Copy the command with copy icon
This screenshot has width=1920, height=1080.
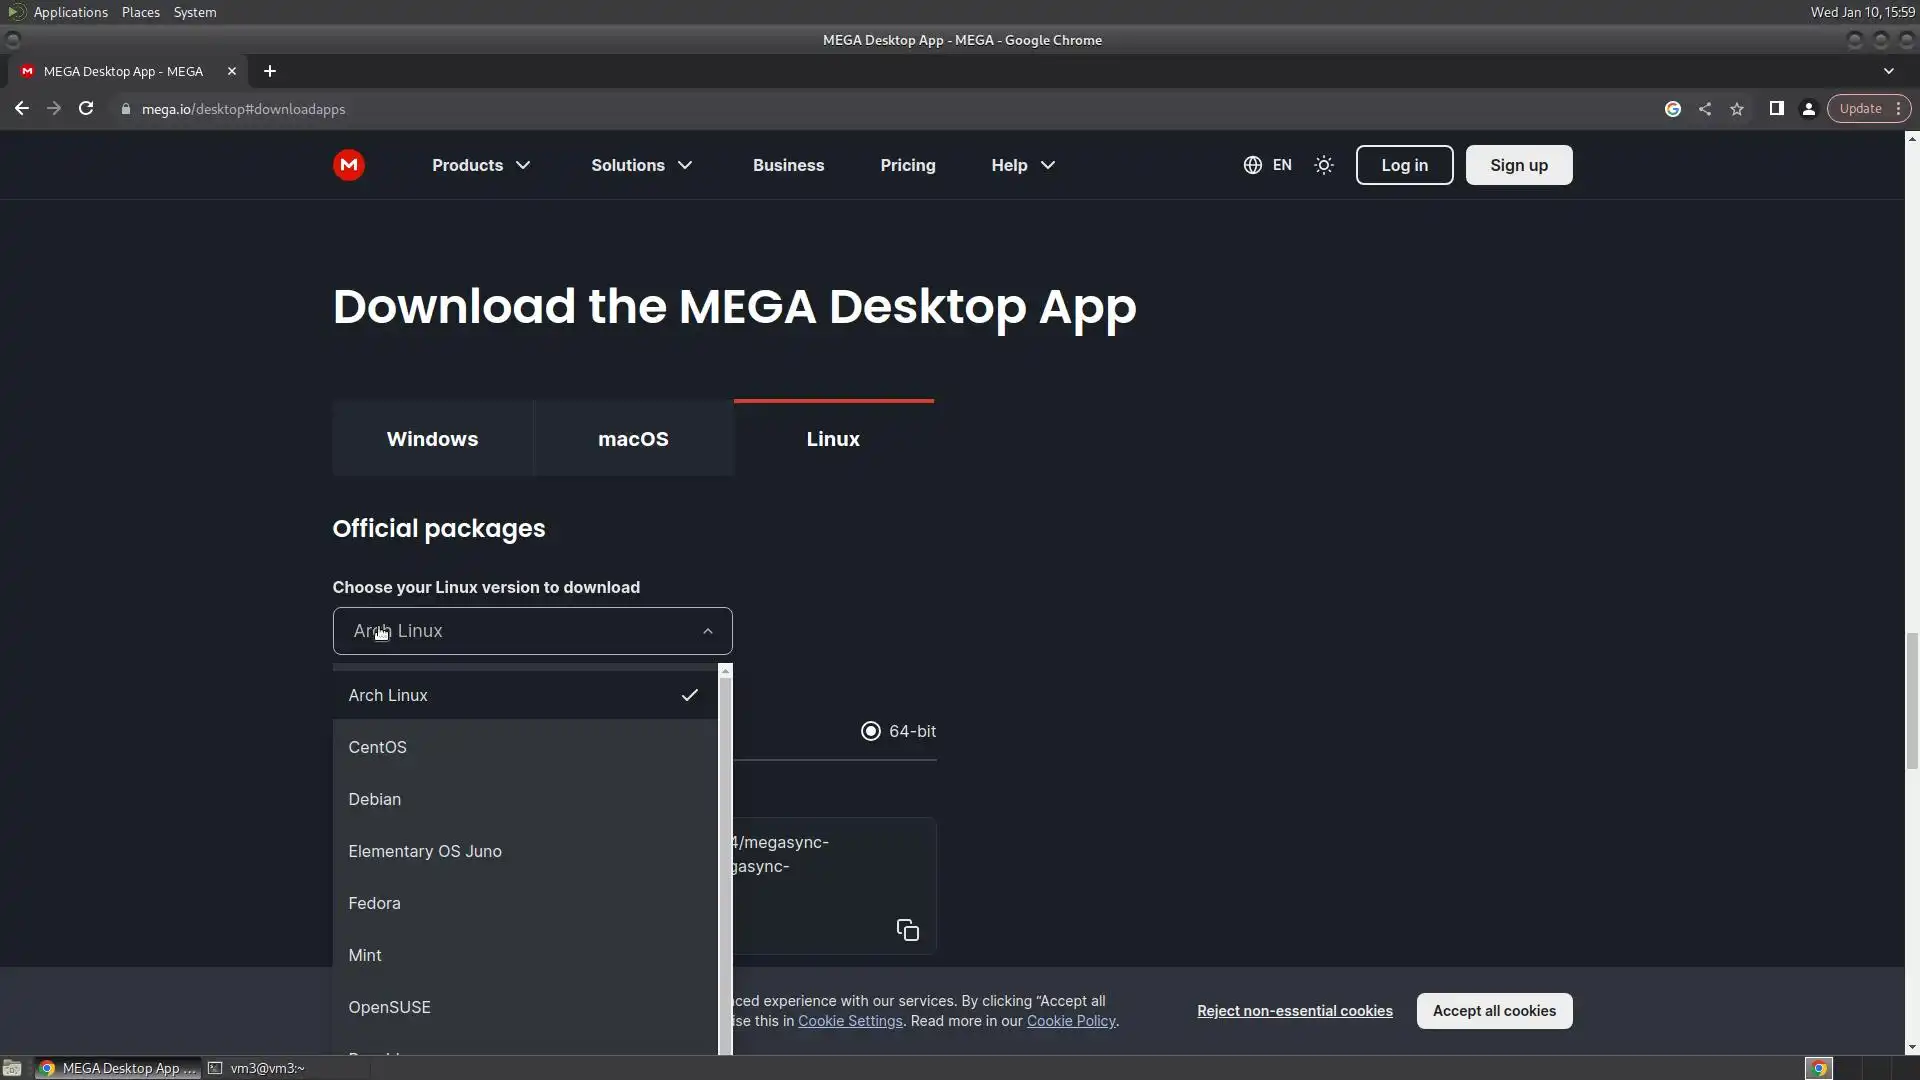(x=907, y=930)
